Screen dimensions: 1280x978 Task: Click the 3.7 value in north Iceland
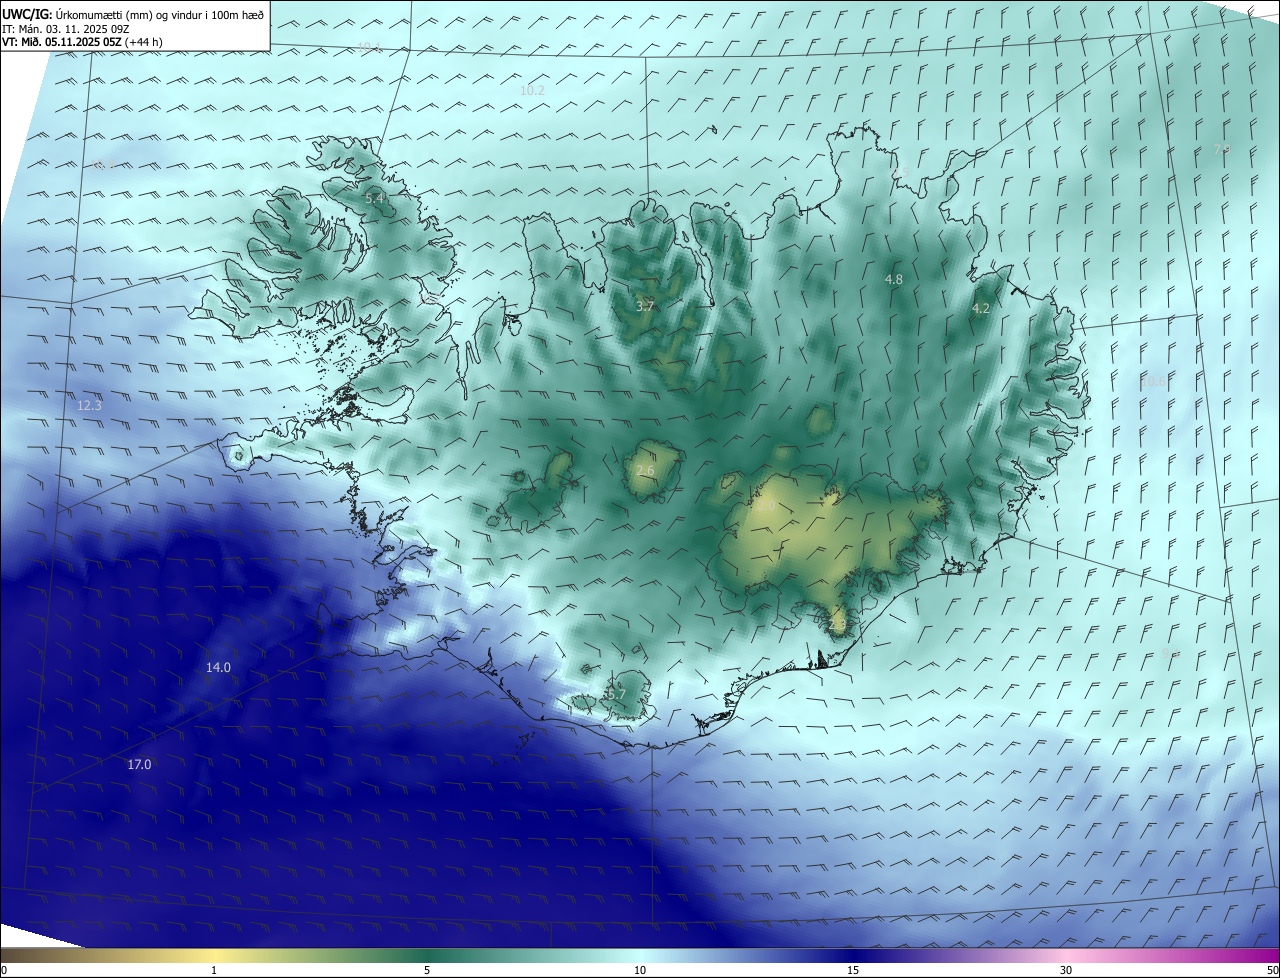(645, 306)
